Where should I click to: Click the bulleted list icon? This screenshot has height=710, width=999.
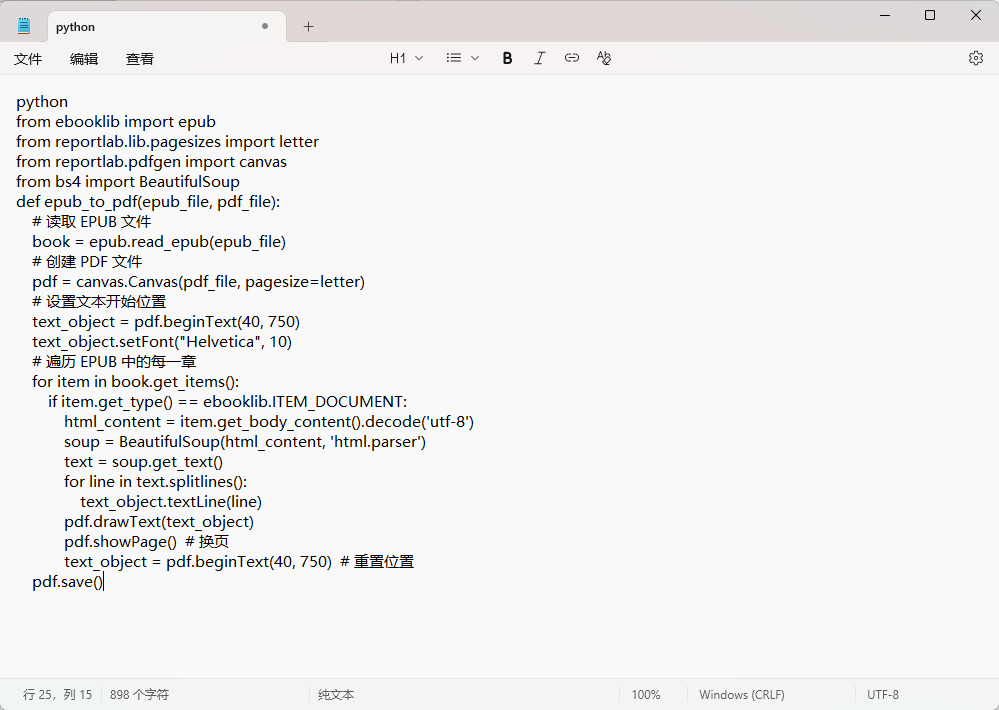click(454, 58)
